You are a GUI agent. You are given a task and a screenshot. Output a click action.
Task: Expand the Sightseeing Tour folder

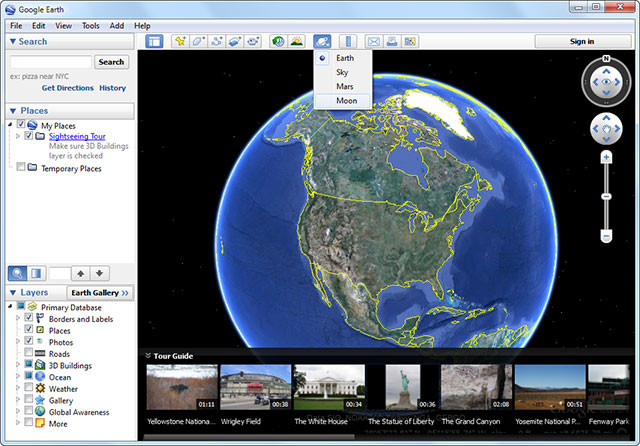coord(18,136)
